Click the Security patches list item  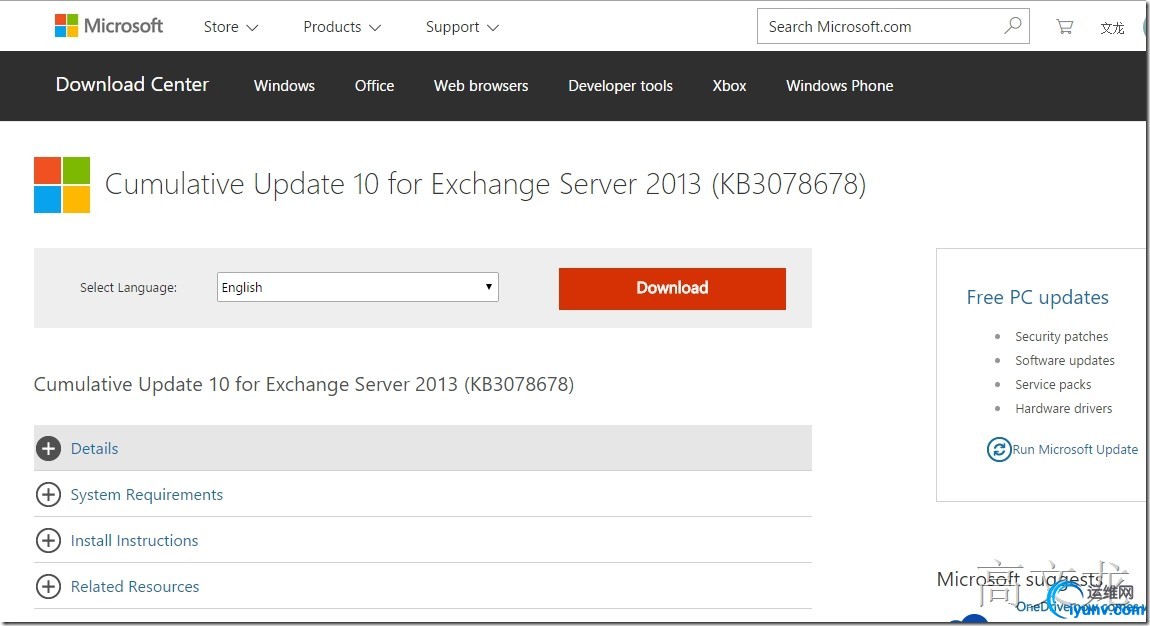coord(1061,336)
